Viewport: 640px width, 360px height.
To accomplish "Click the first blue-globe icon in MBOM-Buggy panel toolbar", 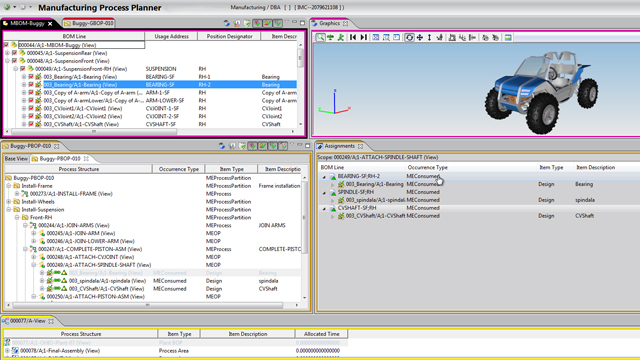I will tap(227, 23).
